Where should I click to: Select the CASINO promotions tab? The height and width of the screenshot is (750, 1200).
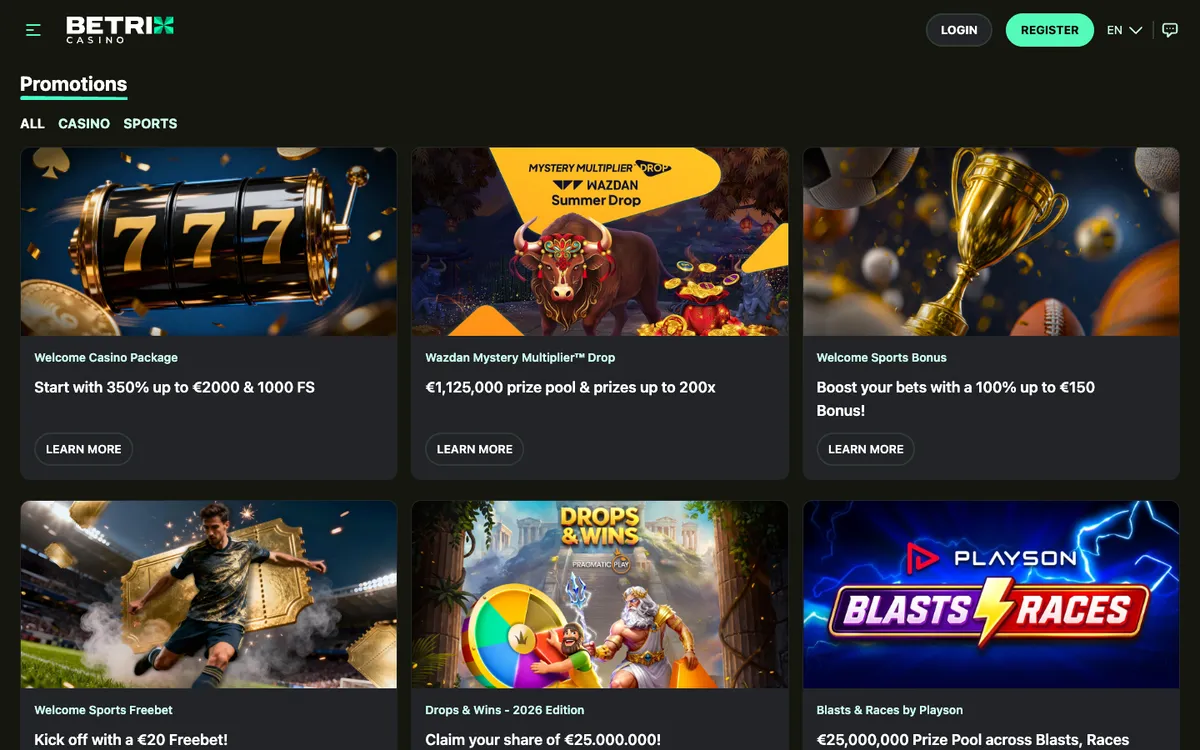click(x=84, y=123)
